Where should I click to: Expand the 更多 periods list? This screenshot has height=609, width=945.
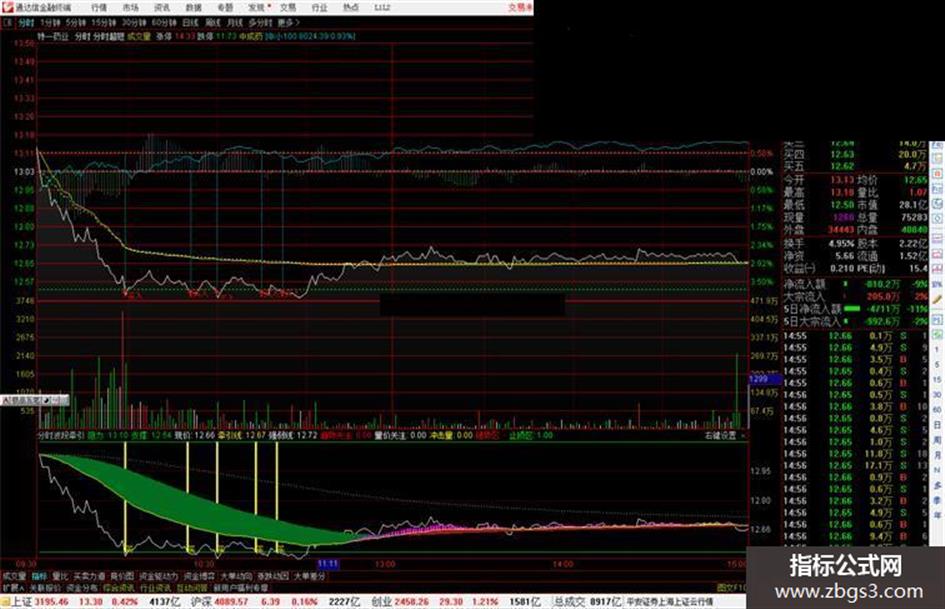pos(289,23)
